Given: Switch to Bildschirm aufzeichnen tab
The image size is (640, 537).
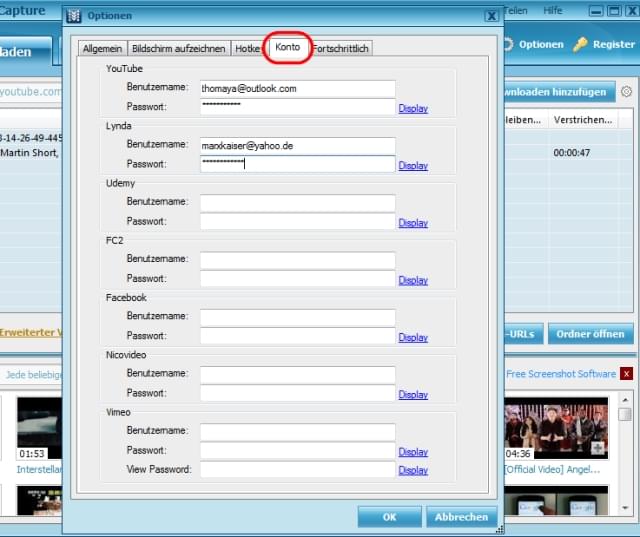Looking at the screenshot, I should coord(179,49).
